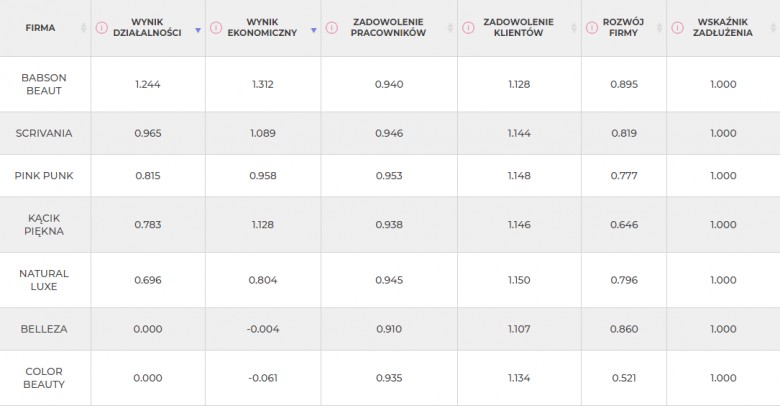Click info icon next to Rozwój Firmy
This screenshot has height=406, width=780.
tap(592, 28)
